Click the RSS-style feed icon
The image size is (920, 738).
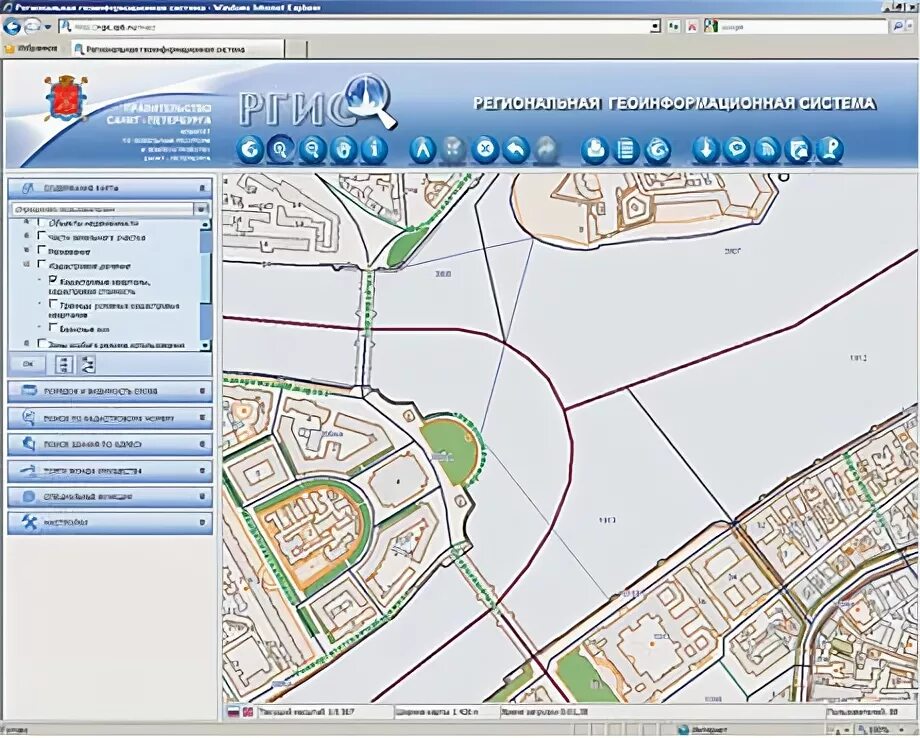click(x=767, y=149)
